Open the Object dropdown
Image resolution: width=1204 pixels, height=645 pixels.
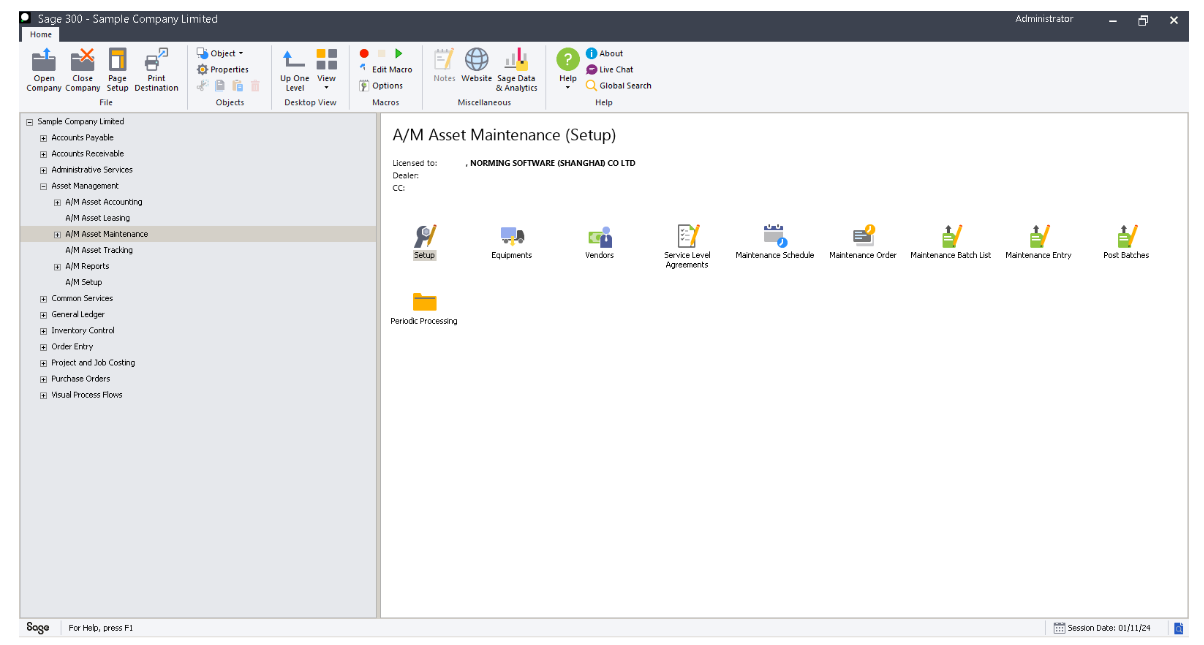[x=220, y=54]
